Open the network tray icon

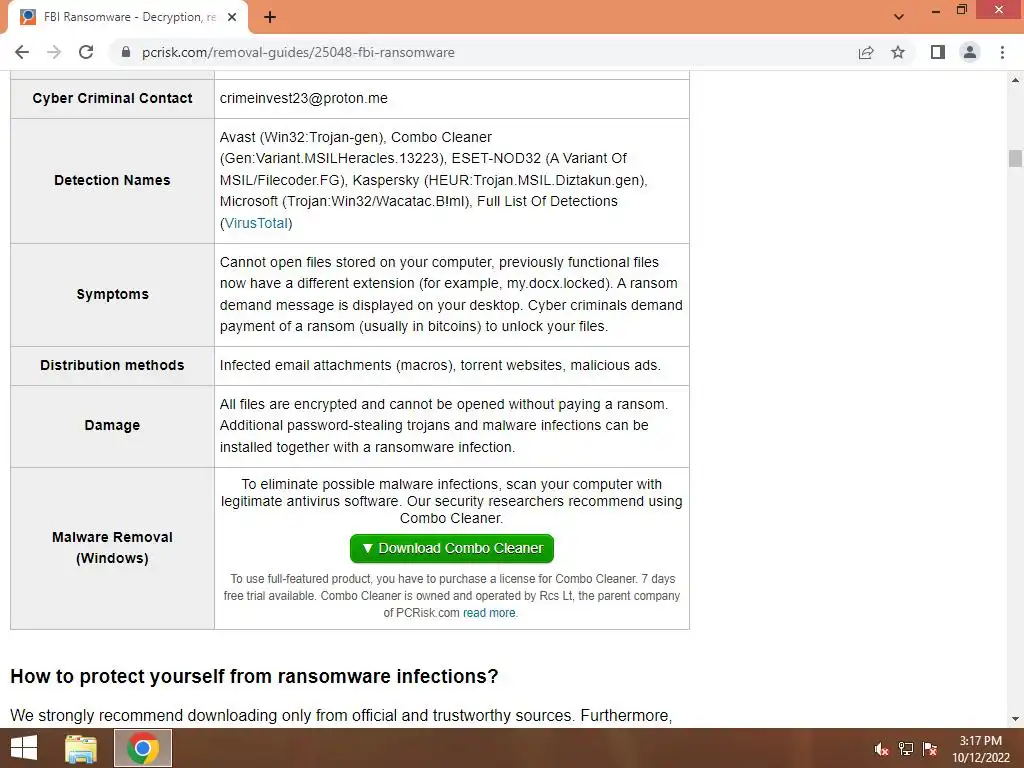[x=906, y=749]
